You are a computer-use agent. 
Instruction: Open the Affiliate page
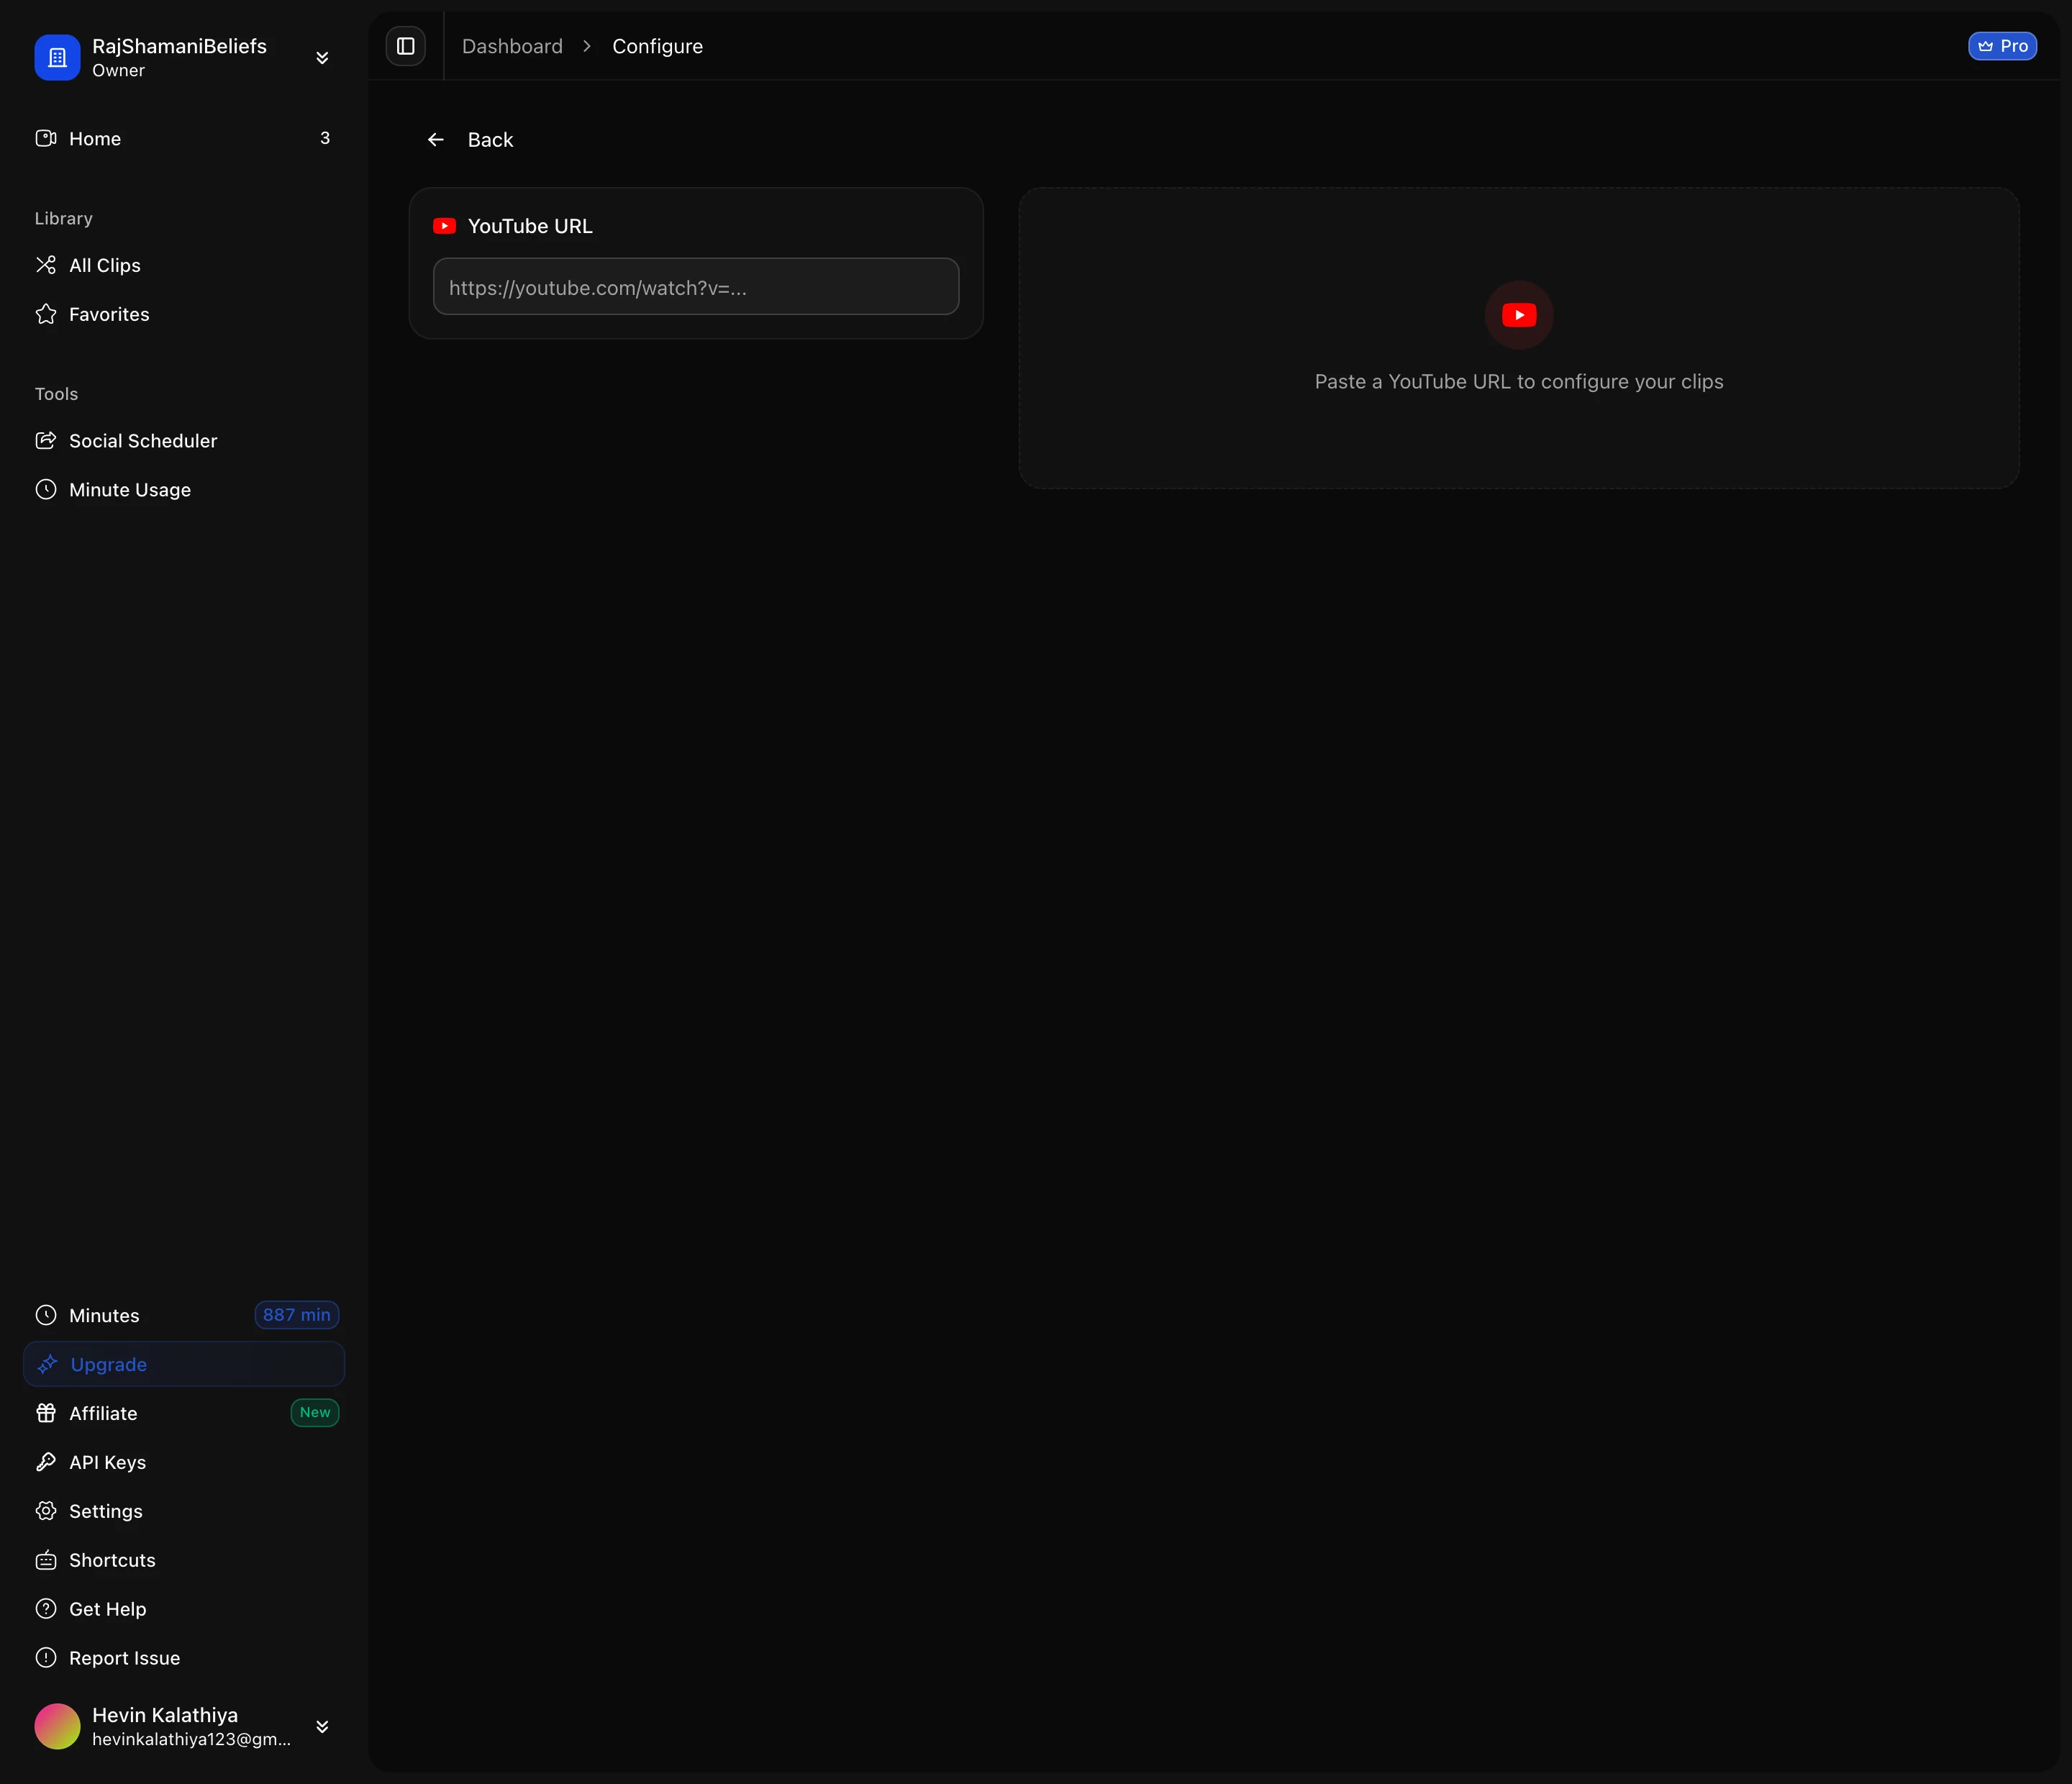pyautogui.click(x=184, y=1413)
